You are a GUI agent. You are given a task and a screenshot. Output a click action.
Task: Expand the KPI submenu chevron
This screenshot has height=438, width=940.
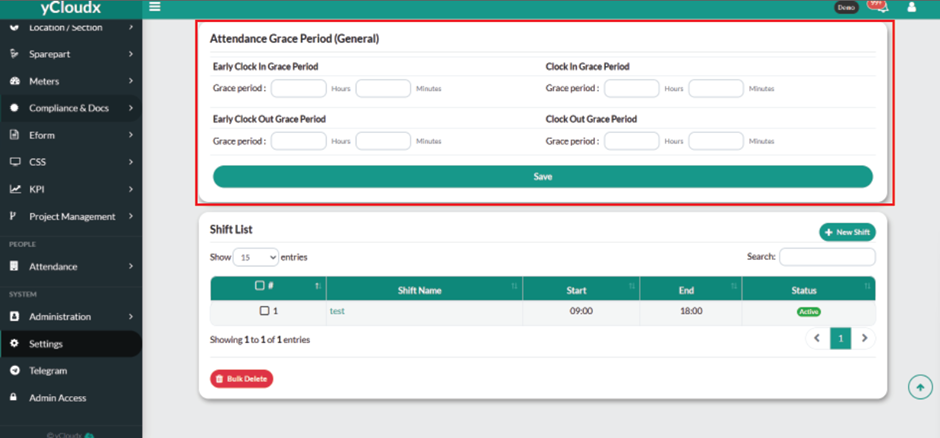point(130,189)
